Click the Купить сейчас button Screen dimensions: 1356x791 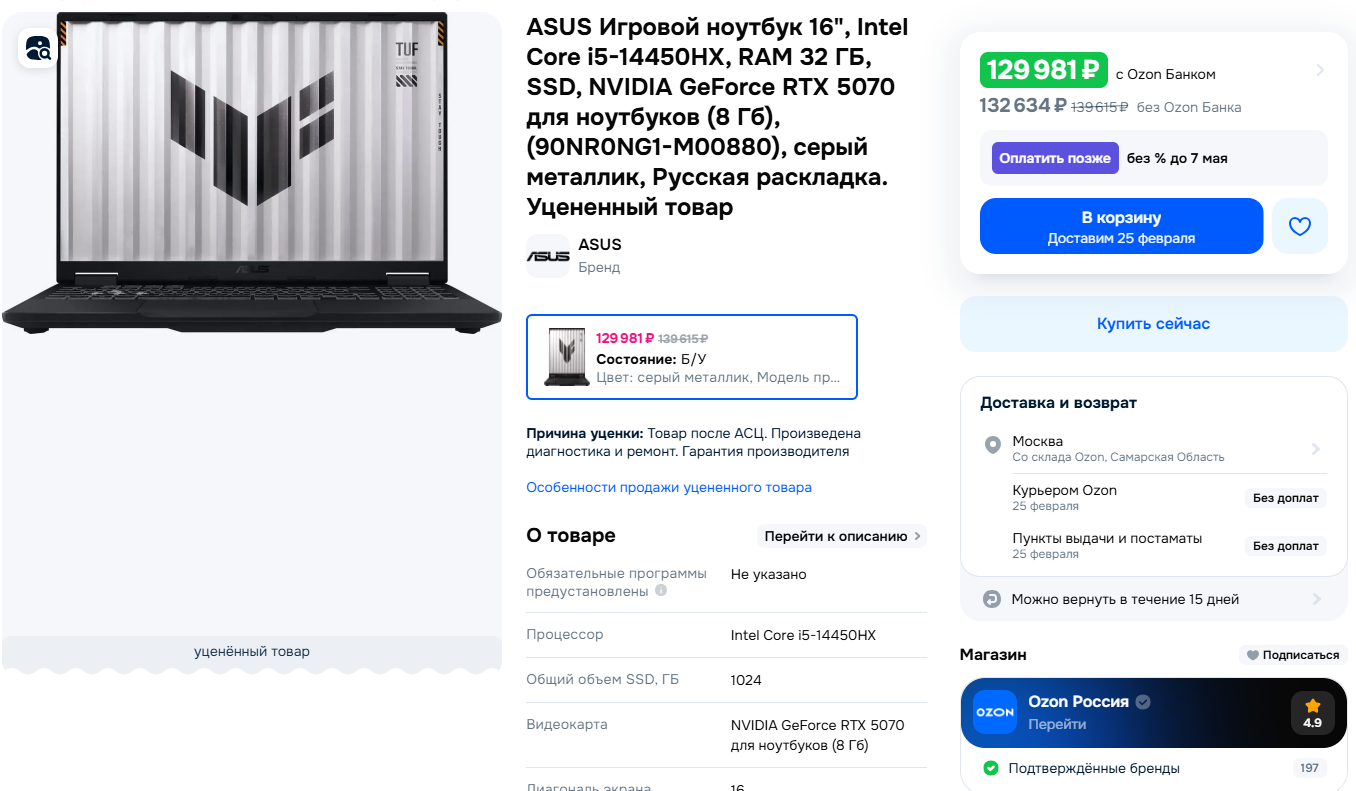pyautogui.click(x=1153, y=324)
